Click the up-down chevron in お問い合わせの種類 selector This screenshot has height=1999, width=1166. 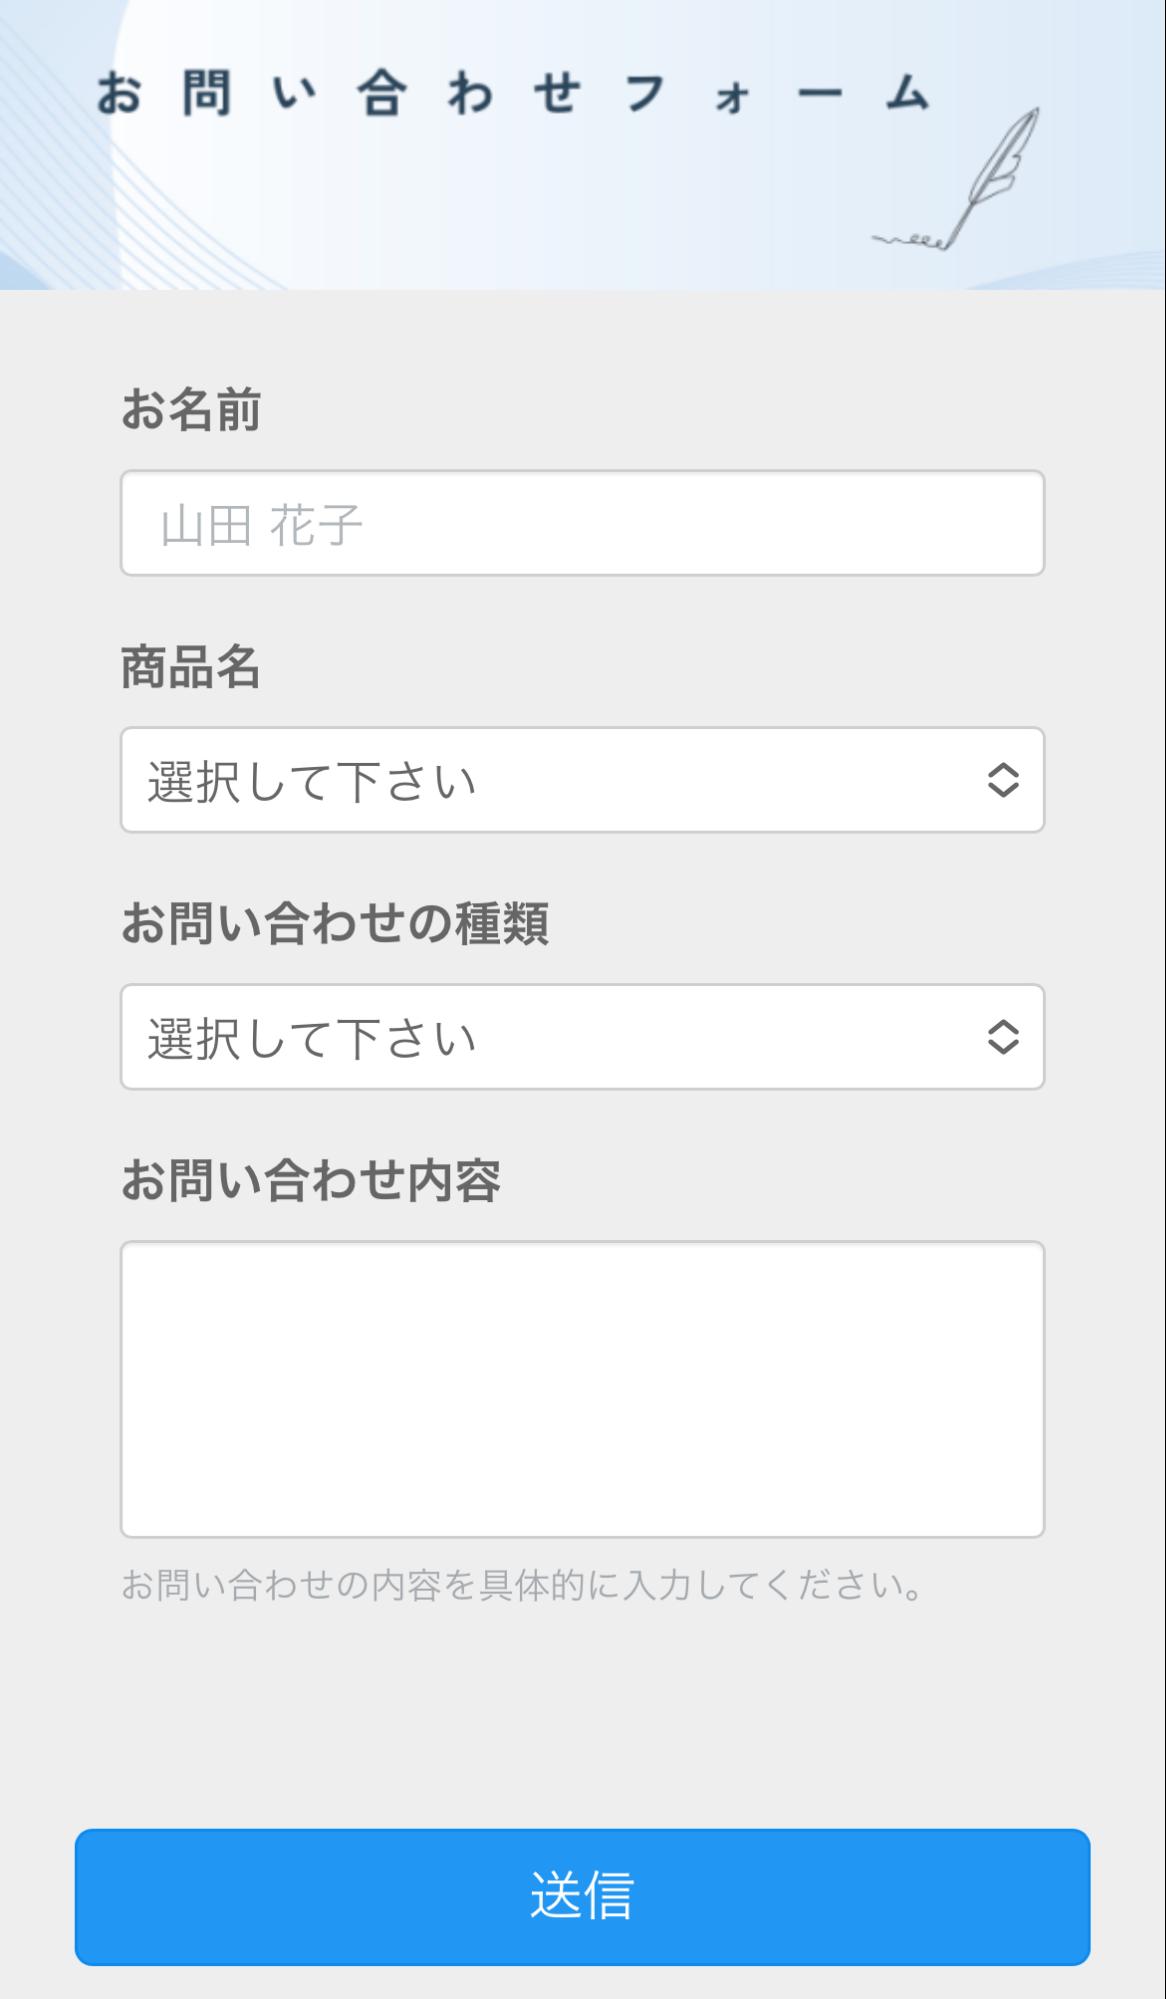coord(1003,1037)
